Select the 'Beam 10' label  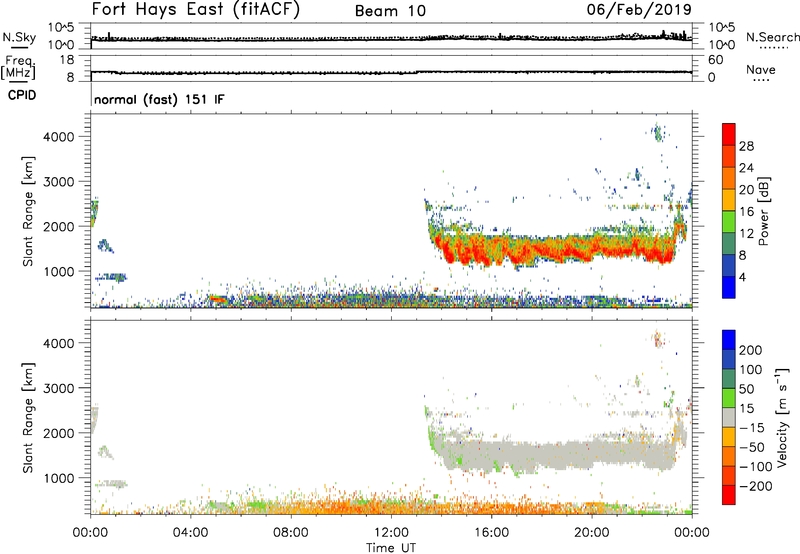click(x=390, y=11)
